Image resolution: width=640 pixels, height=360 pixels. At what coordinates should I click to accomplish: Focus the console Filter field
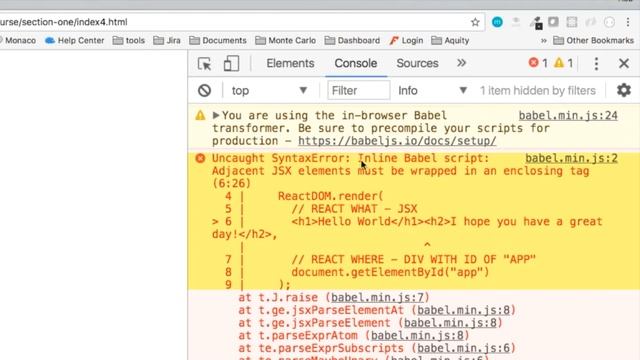pyautogui.click(x=358, y=90)
